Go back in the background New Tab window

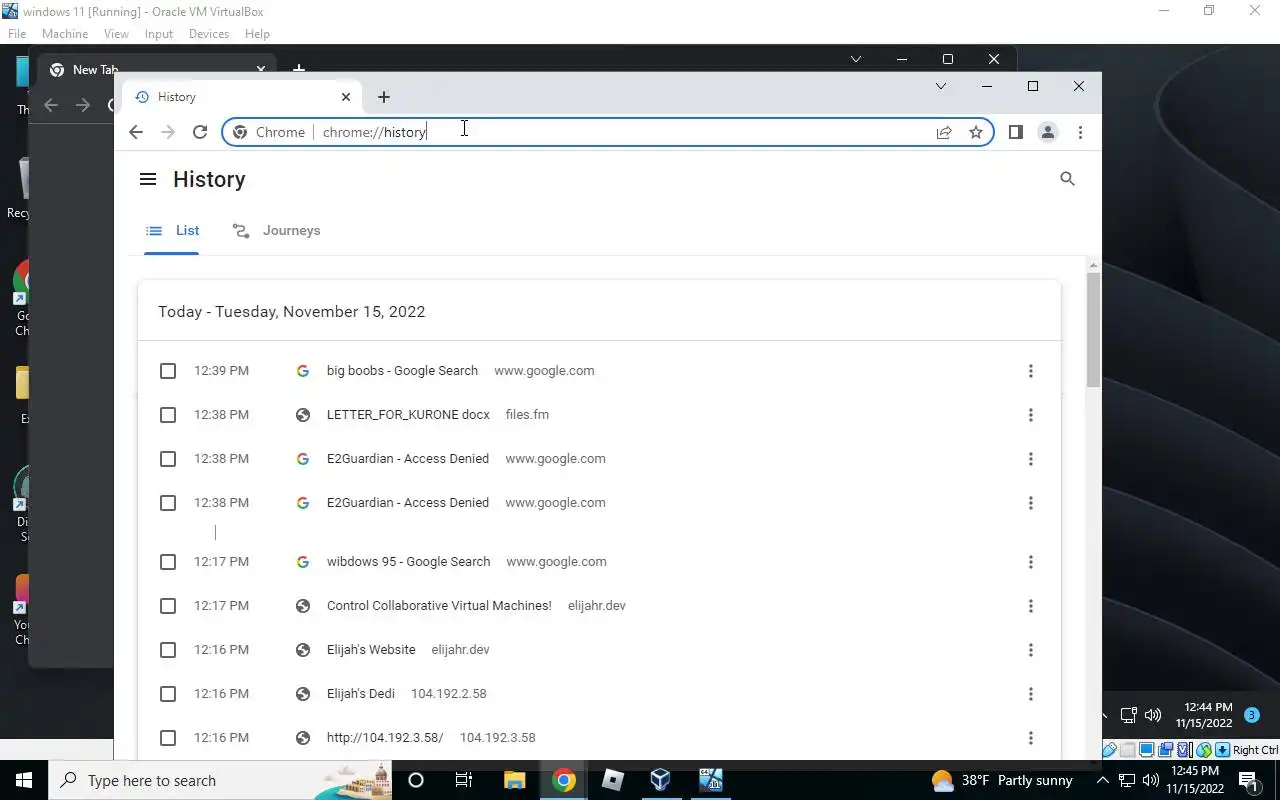51,105
